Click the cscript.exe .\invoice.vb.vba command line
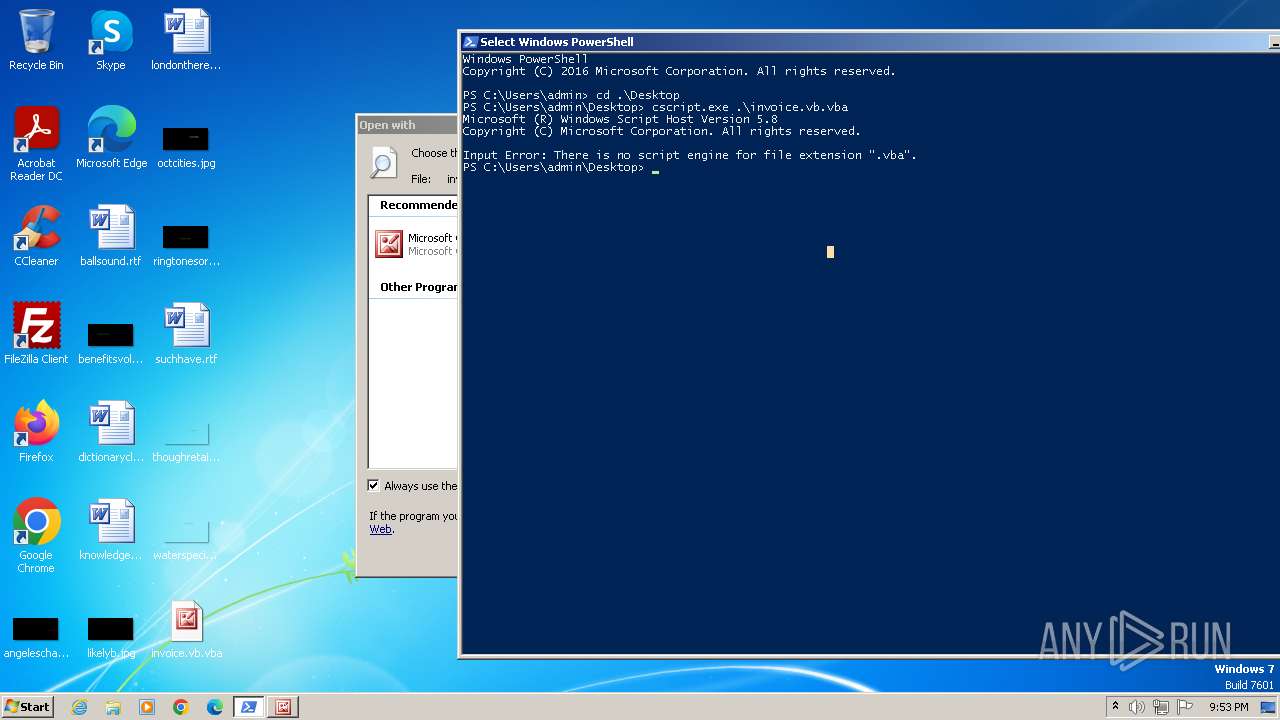This screenshot has width=1280, height=720. (x=655, y=107)
